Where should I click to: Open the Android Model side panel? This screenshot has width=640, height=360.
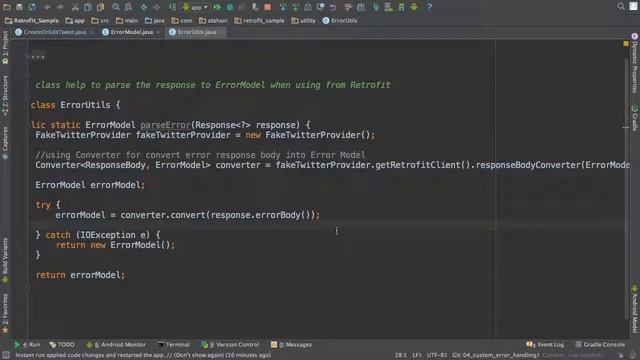coord(635,309)
